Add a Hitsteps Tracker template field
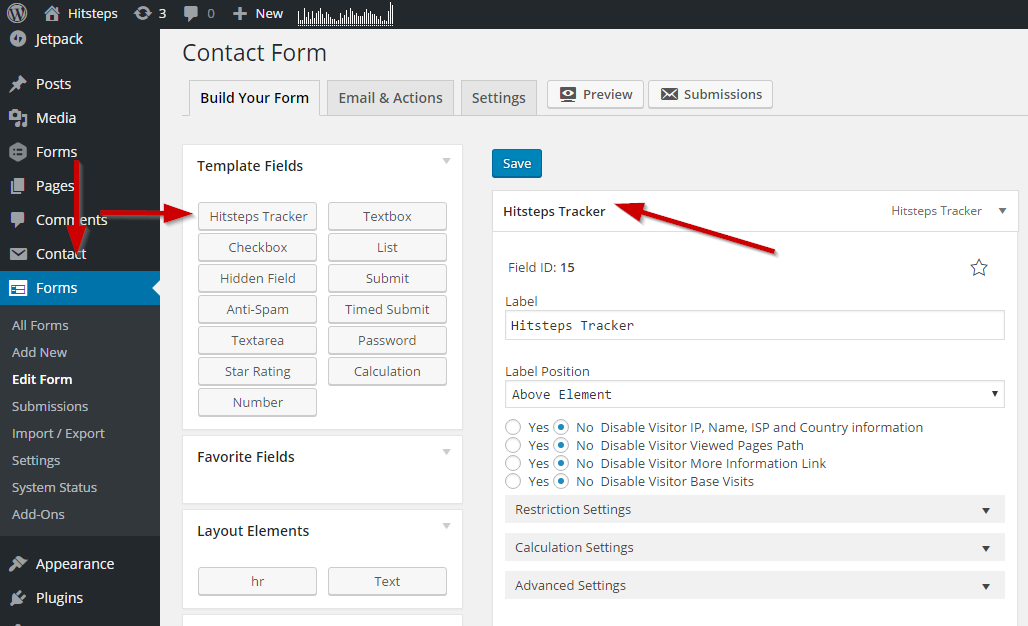 point(258,216)
